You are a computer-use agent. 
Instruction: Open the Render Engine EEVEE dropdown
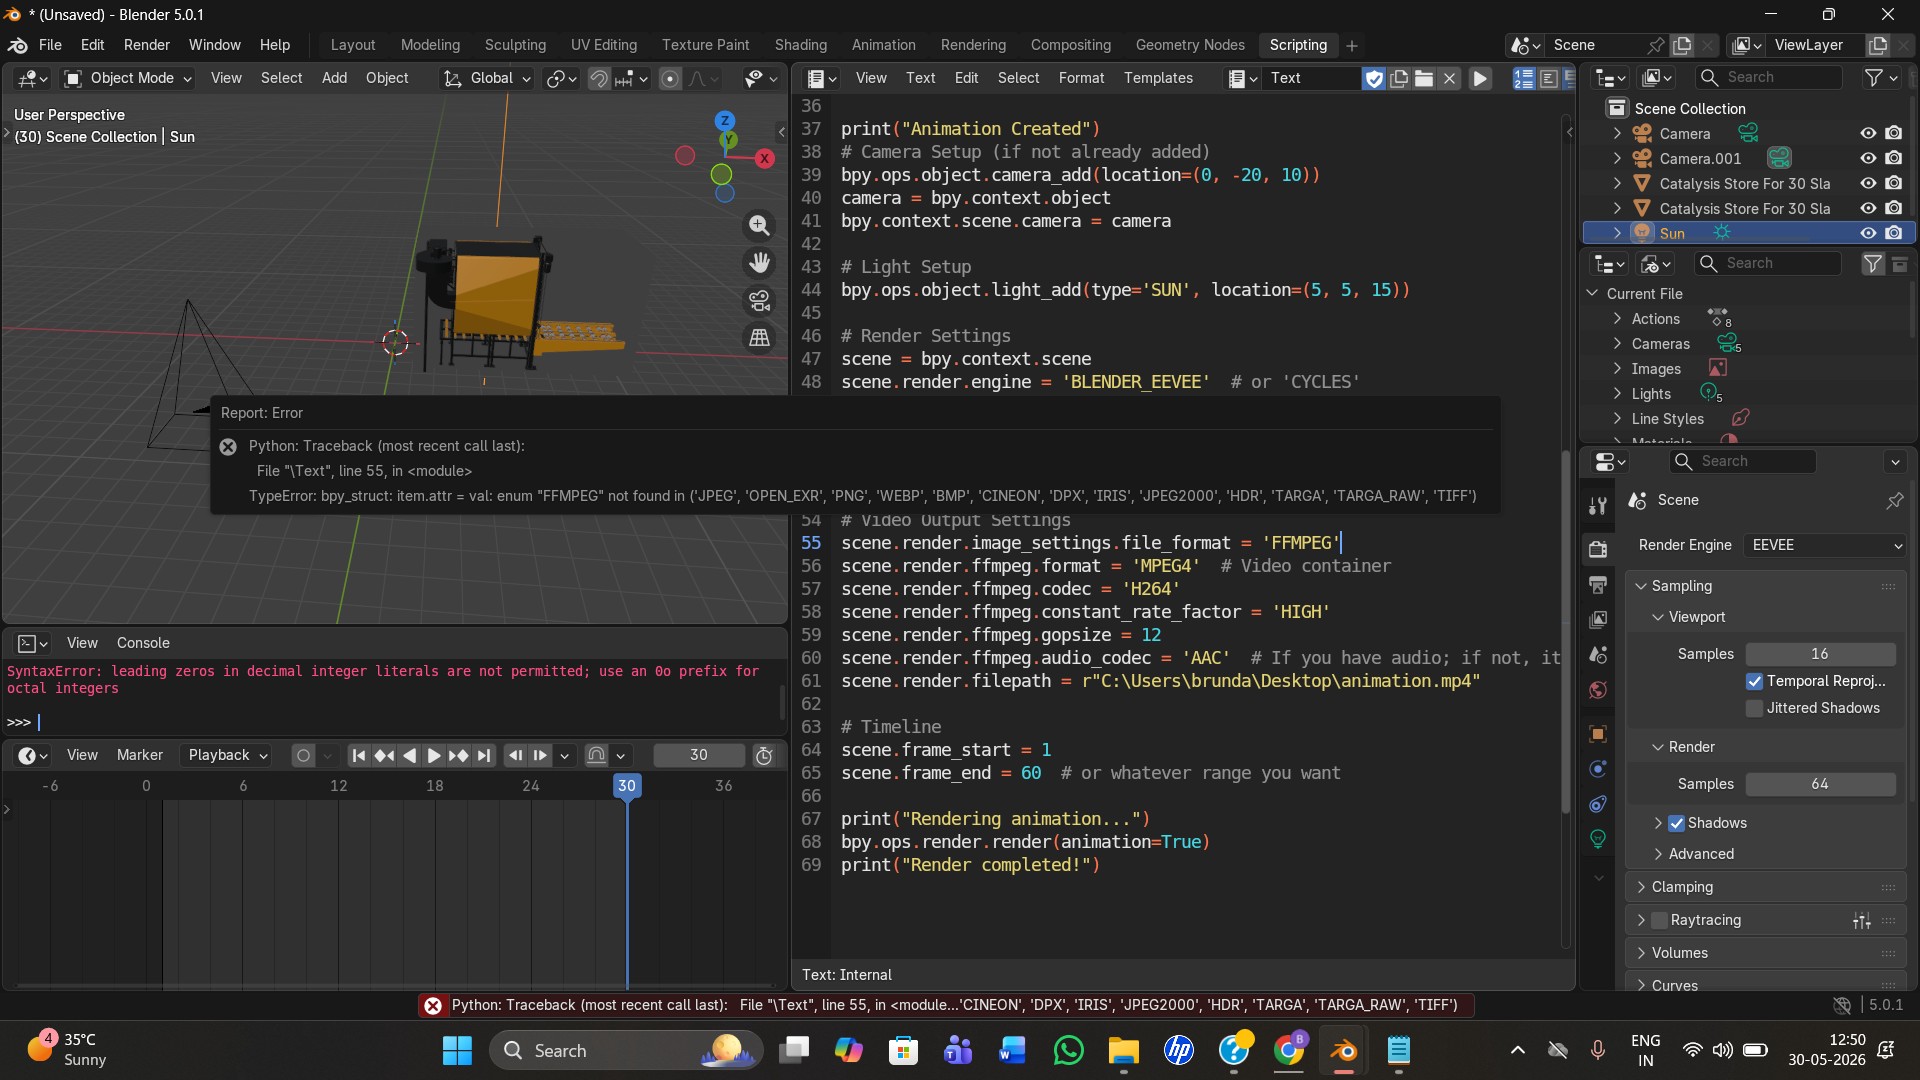(1825, 545)
